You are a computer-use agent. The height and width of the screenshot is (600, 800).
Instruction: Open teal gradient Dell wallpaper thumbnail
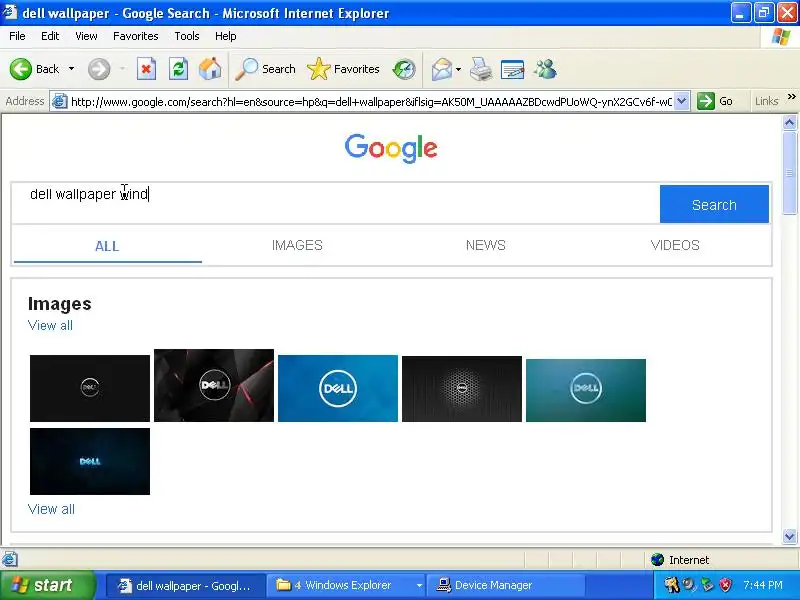point(586,390)
